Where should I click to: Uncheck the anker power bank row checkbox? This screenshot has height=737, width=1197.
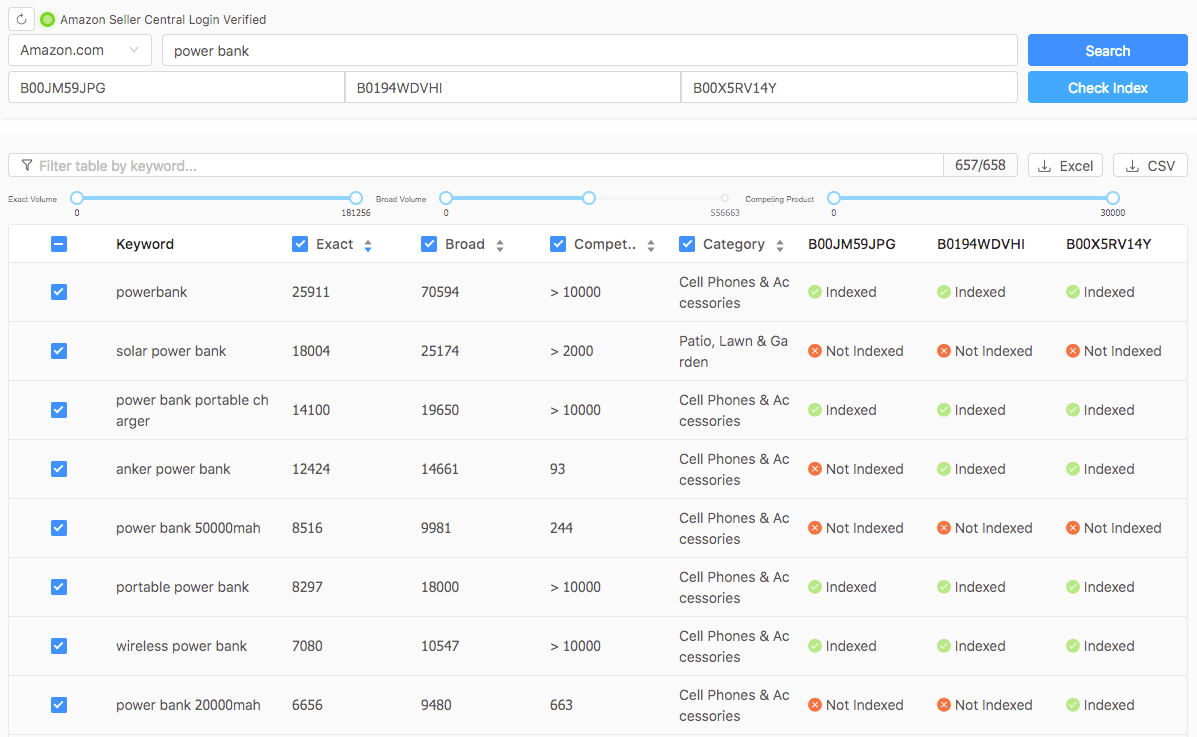tap(59, 469)
